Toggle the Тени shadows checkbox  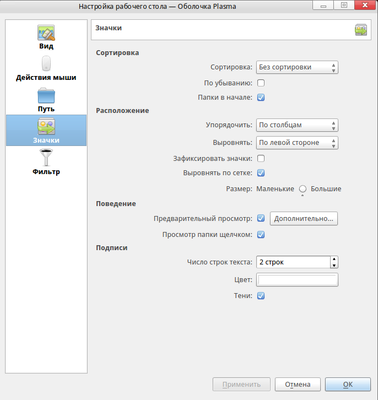(261, 296)
